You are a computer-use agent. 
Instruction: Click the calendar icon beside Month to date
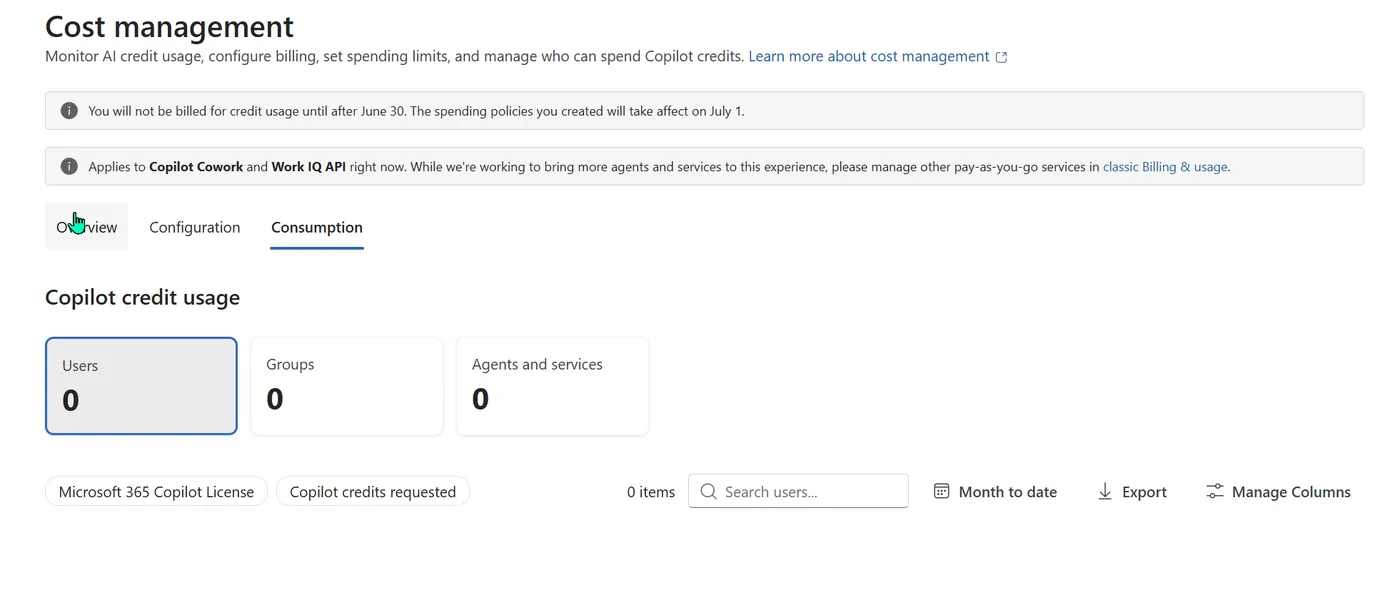pyautogui.click(x=941, y=491)
